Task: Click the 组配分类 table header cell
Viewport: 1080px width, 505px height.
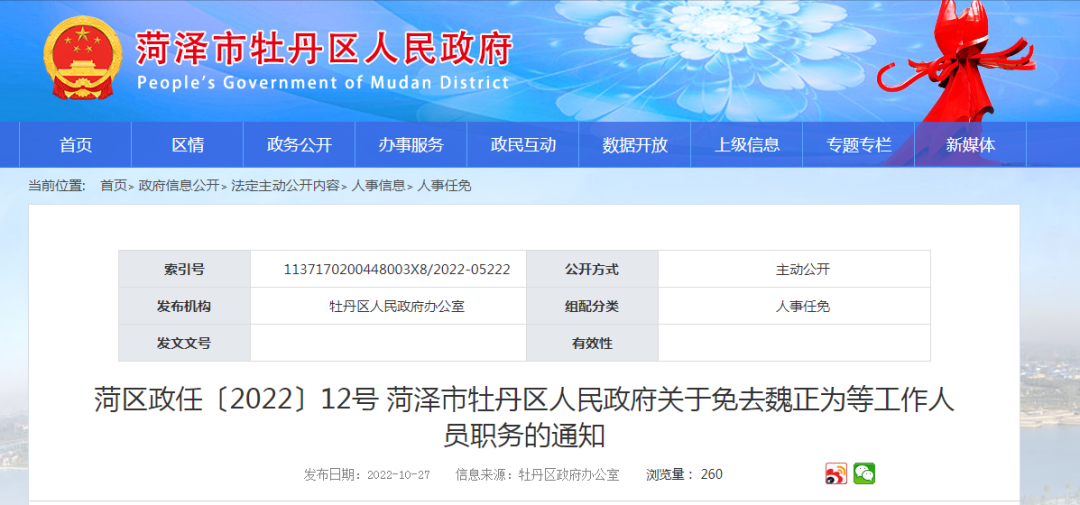Action: pyautogui.click(x=592, y=307)
